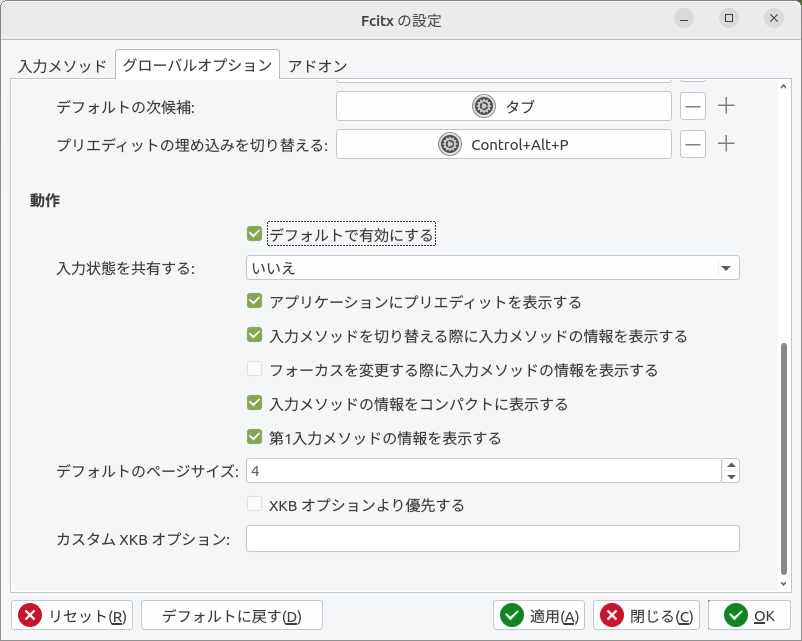
Task: Decrease デフォルトのページサイズ with the down arrow
Action: pos(731,477)
